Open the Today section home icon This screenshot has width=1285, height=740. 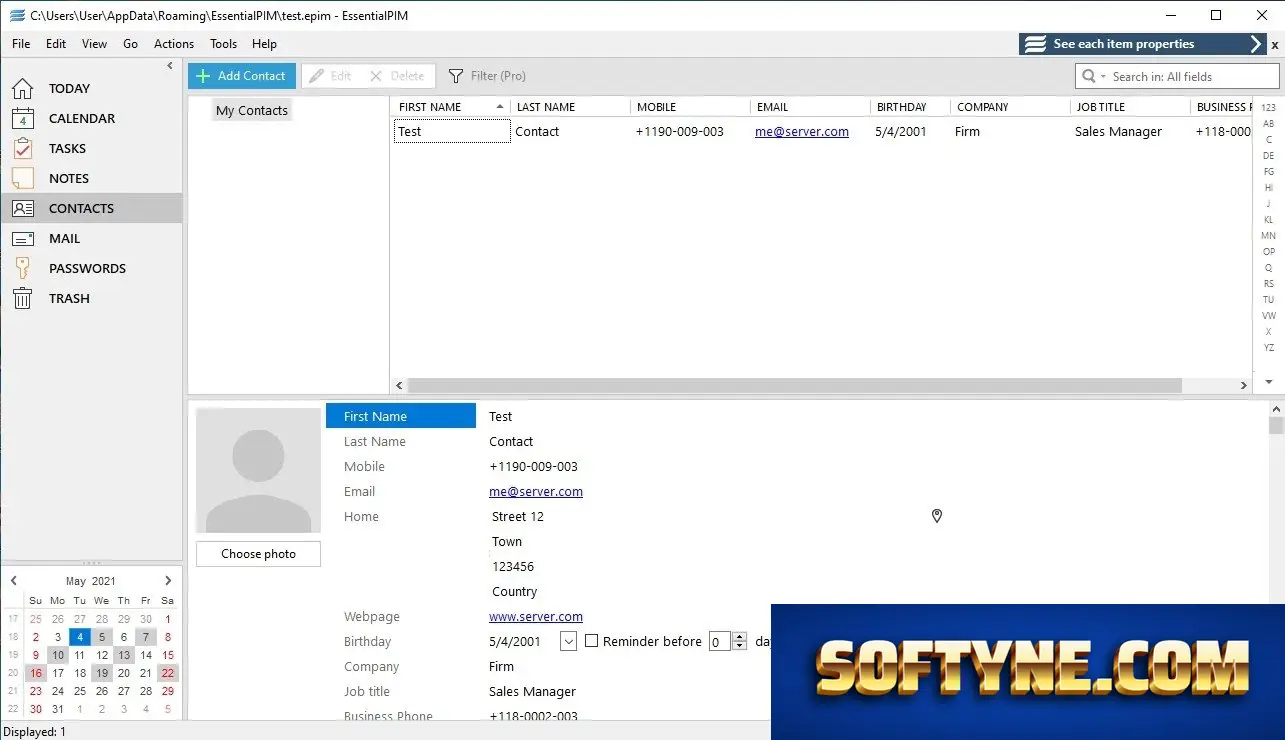(22, 88)
